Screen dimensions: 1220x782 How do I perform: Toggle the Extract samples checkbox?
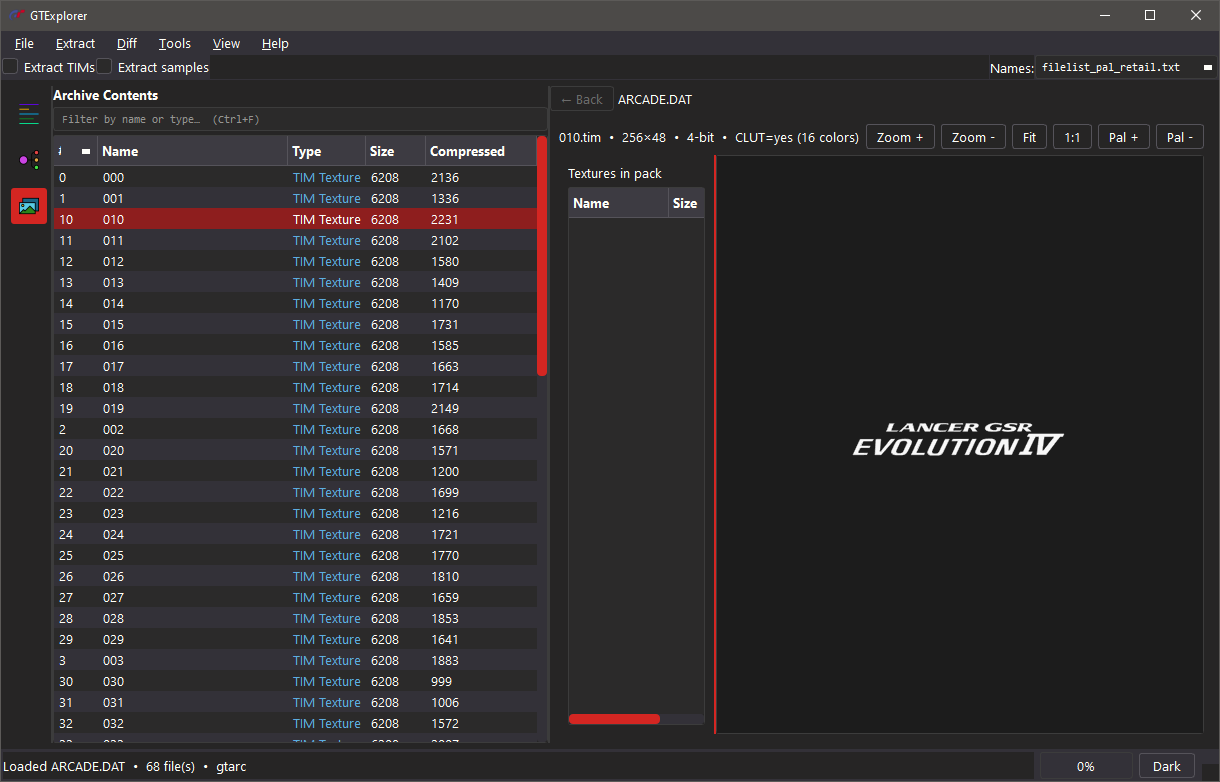[104, 67]
